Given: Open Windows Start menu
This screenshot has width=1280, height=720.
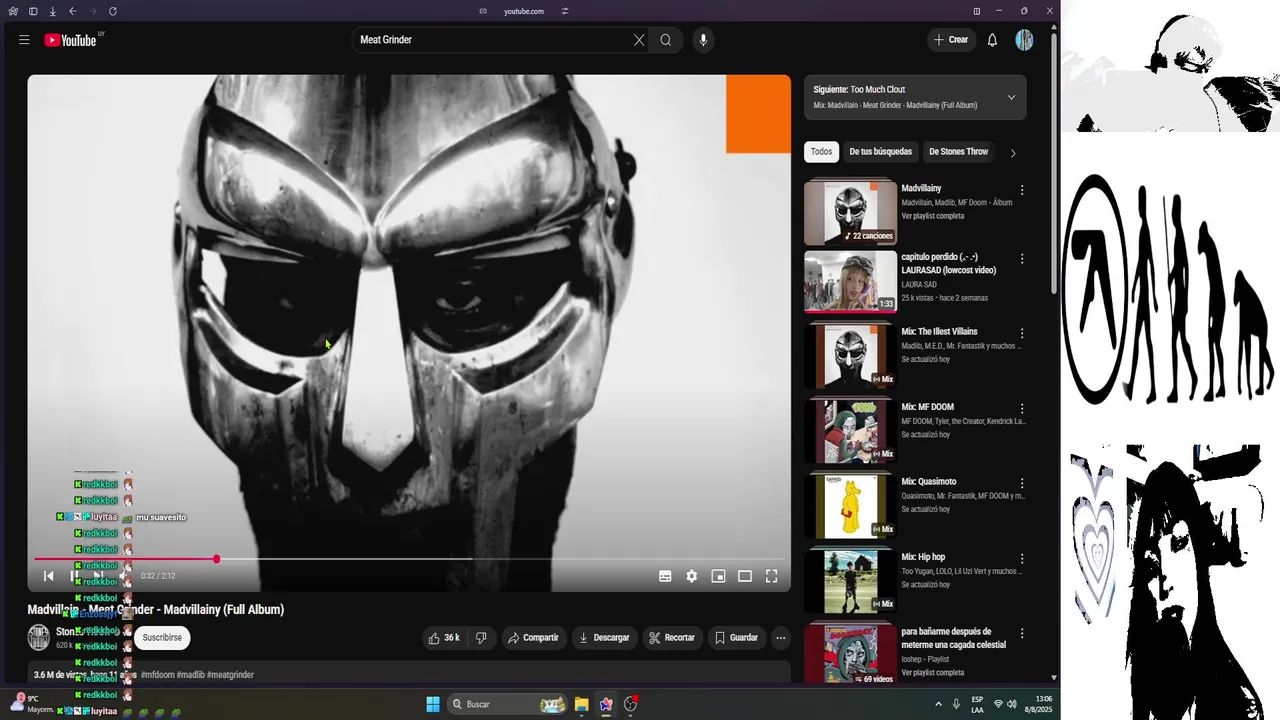Looking at the screenshot, I should (x=433, y=704).
